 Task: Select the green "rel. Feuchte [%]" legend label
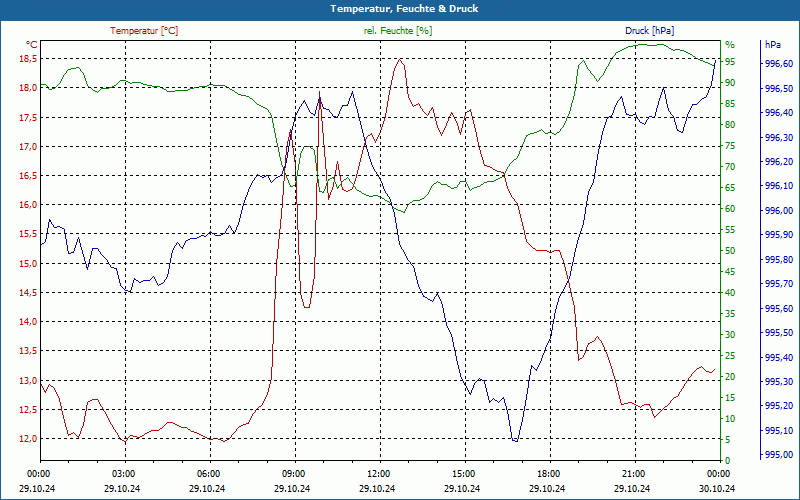pos(397,31)
